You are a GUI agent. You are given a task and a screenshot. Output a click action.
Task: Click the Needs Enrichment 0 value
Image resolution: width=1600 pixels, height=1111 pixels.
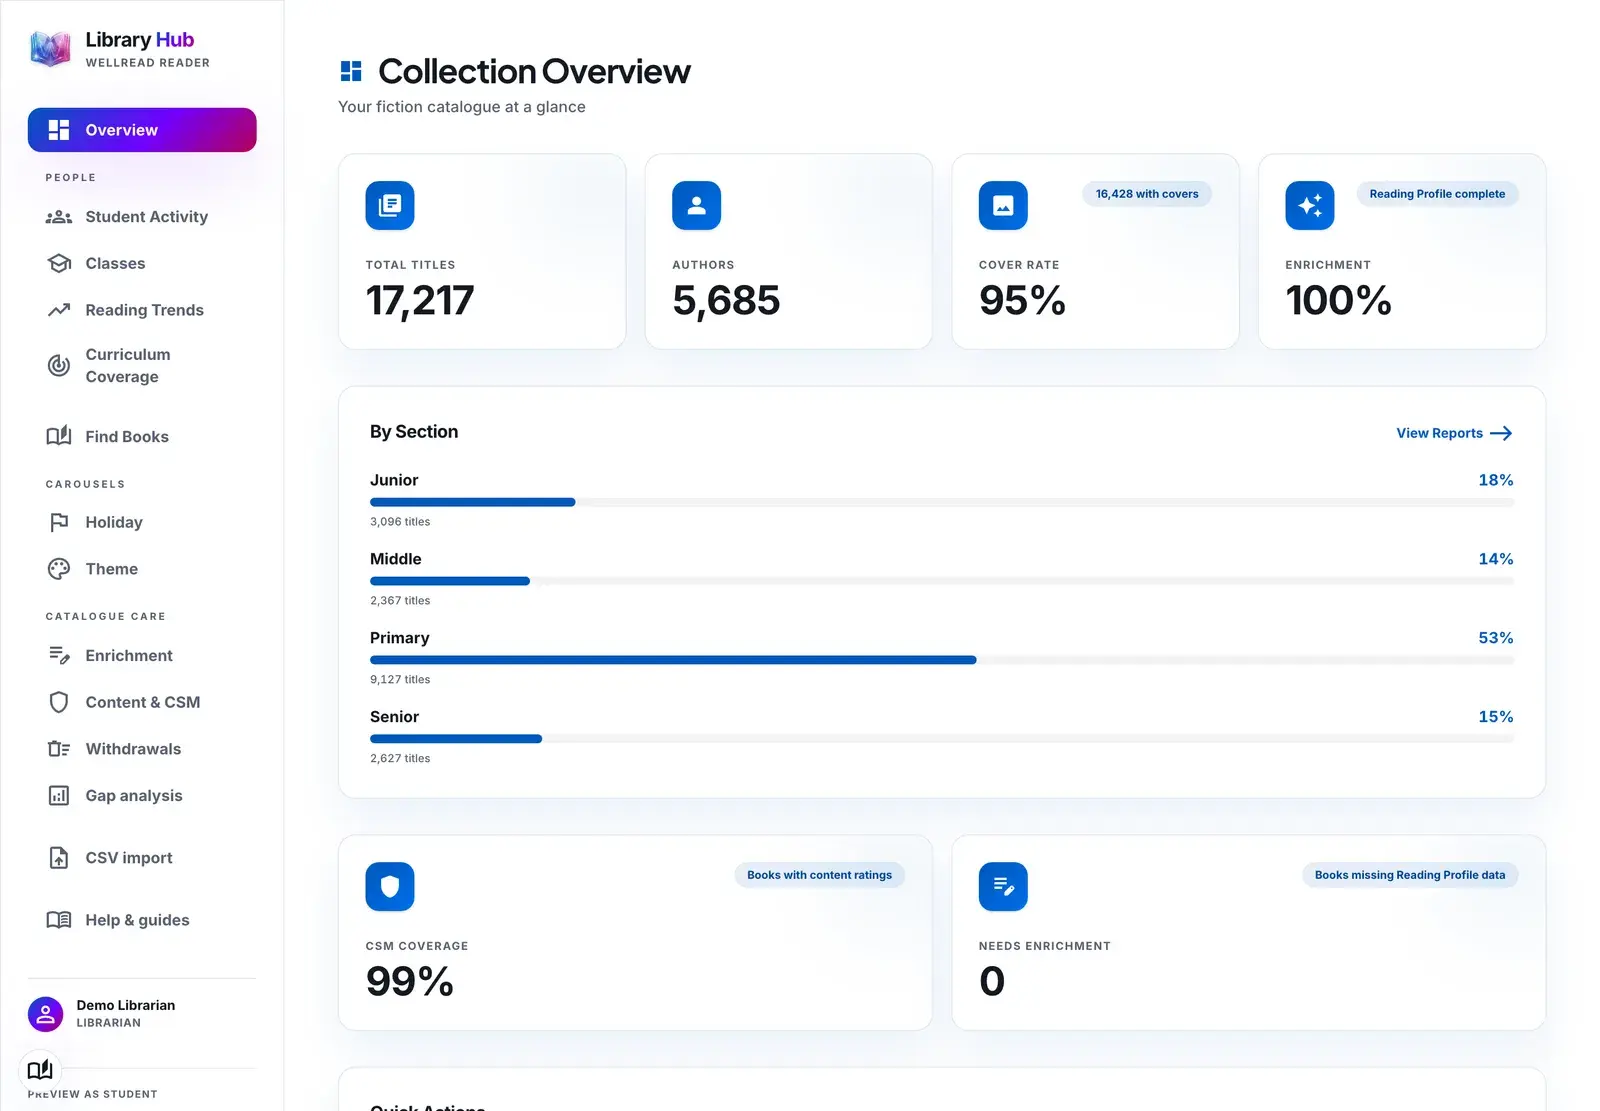992,982
